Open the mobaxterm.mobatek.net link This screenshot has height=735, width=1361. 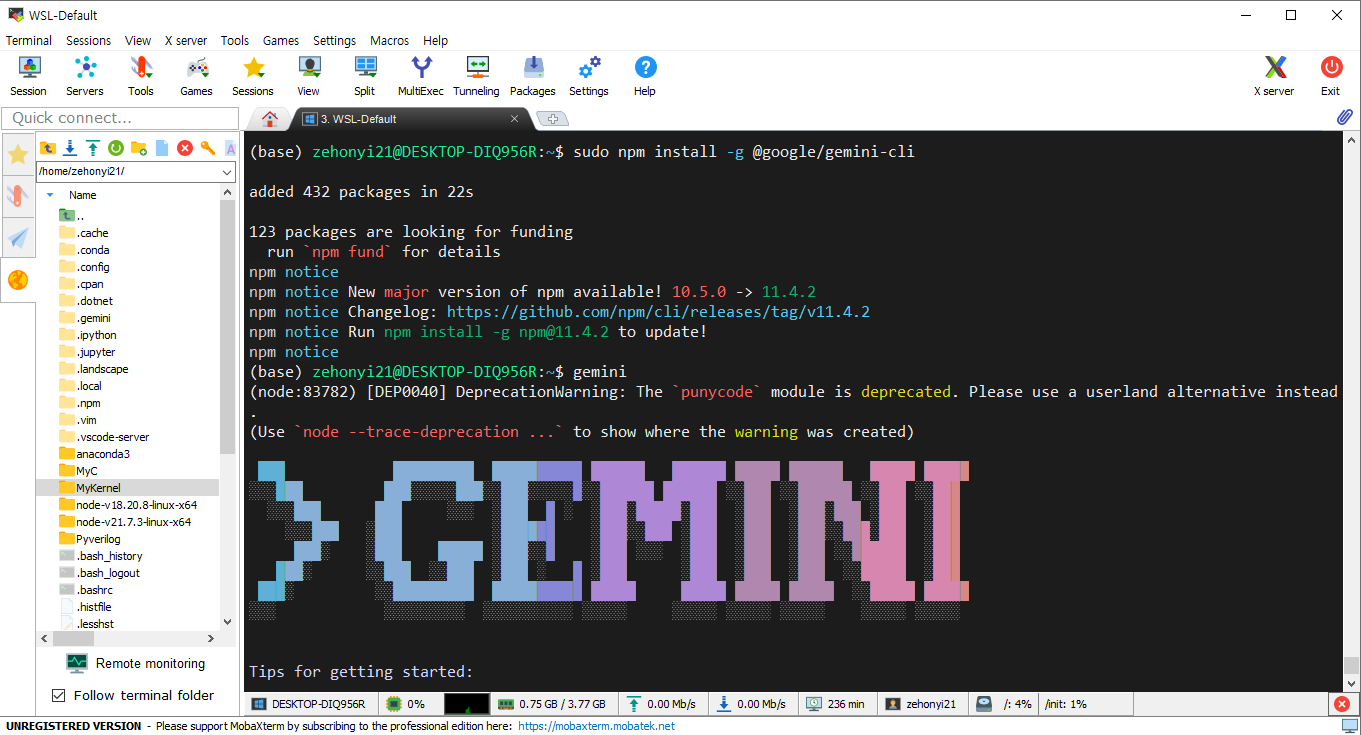click(596, 726)
